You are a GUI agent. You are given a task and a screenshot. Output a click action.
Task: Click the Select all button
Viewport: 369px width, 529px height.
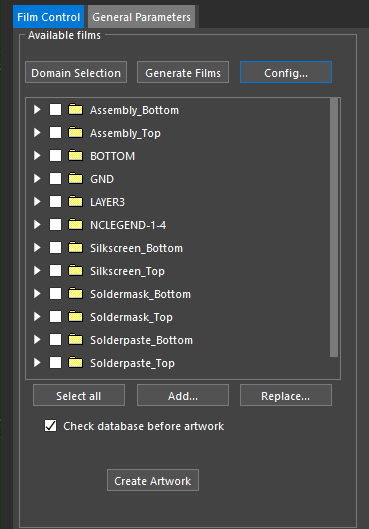click(x=79, y=395)
